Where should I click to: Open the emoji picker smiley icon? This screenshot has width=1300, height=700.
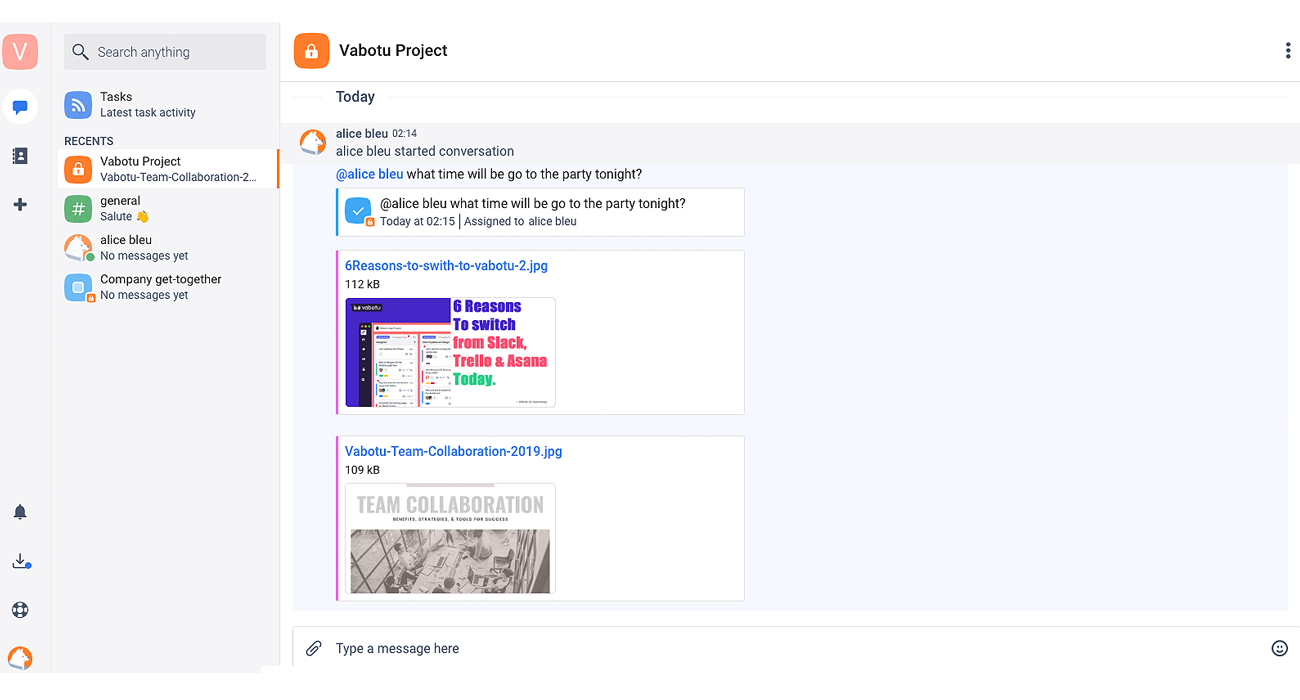pyautogui.click(x=1279, y=648)
